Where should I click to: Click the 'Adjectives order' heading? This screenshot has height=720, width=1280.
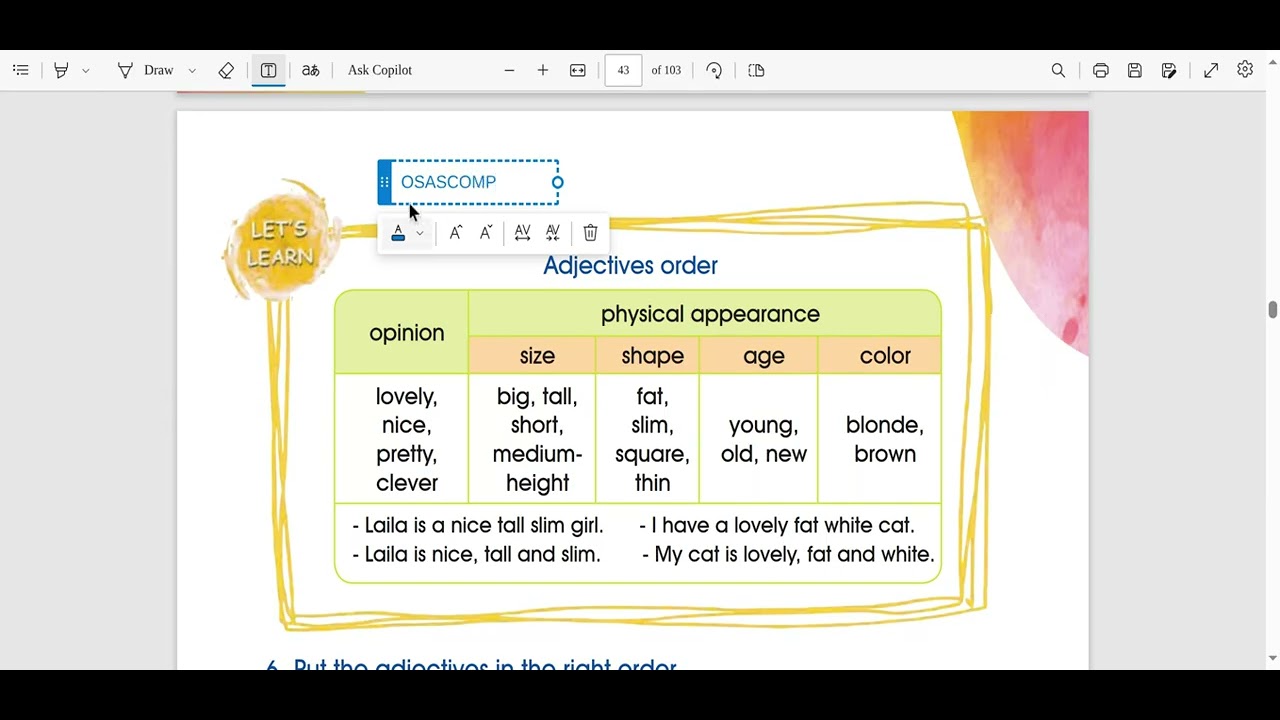630,265
